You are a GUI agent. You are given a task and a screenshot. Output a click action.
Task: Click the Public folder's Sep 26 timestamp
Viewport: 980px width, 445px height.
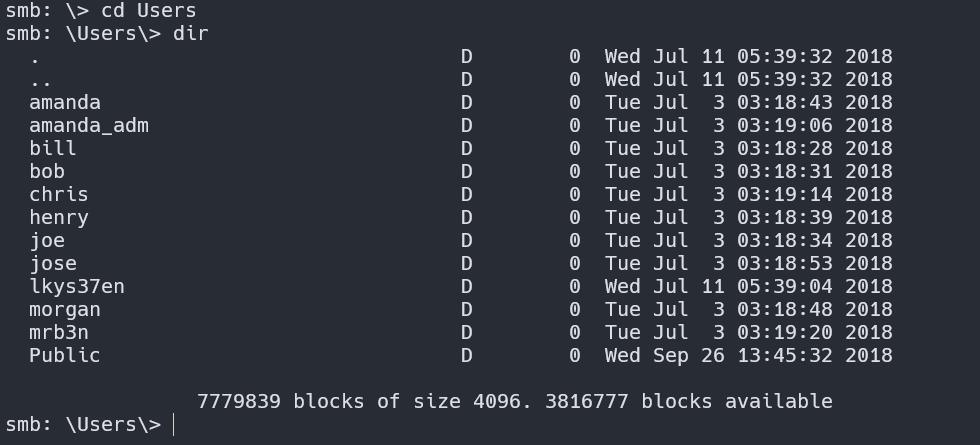748,355
